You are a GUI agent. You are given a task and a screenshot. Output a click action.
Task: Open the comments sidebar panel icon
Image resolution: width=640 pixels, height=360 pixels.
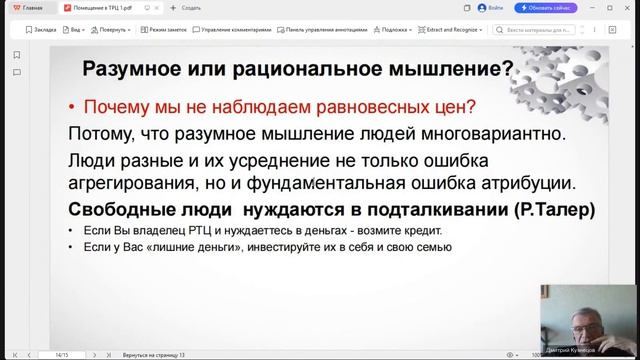(17, 72)
